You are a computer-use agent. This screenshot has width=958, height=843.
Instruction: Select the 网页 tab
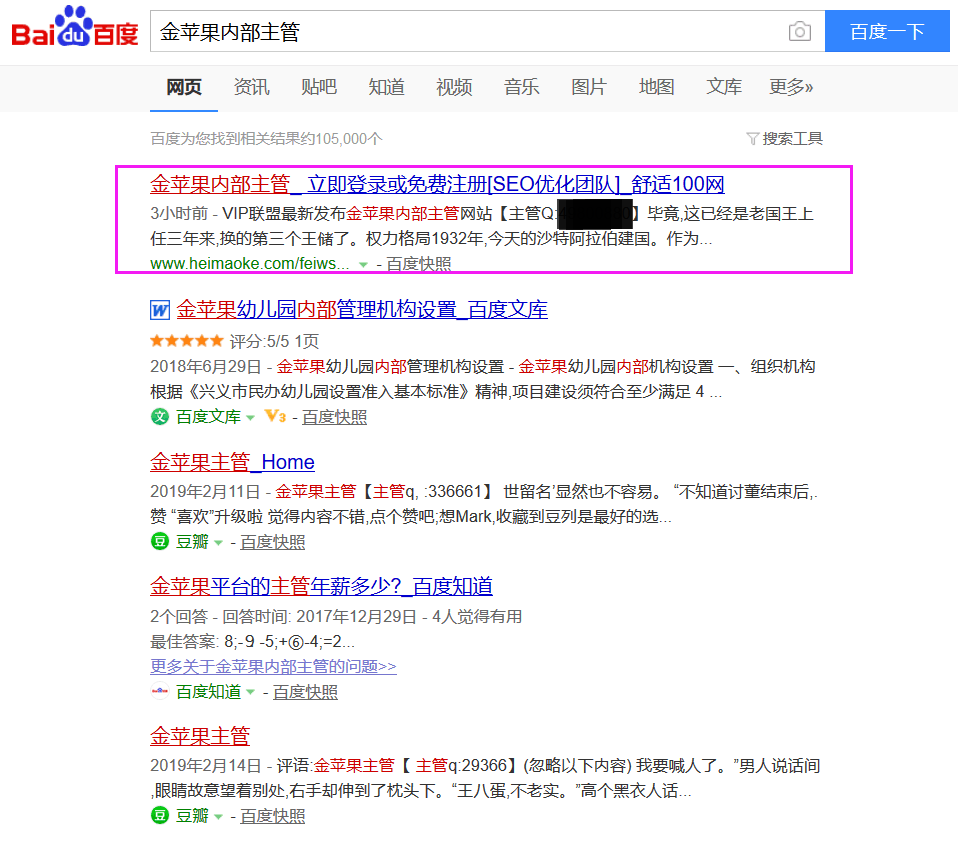184,87
